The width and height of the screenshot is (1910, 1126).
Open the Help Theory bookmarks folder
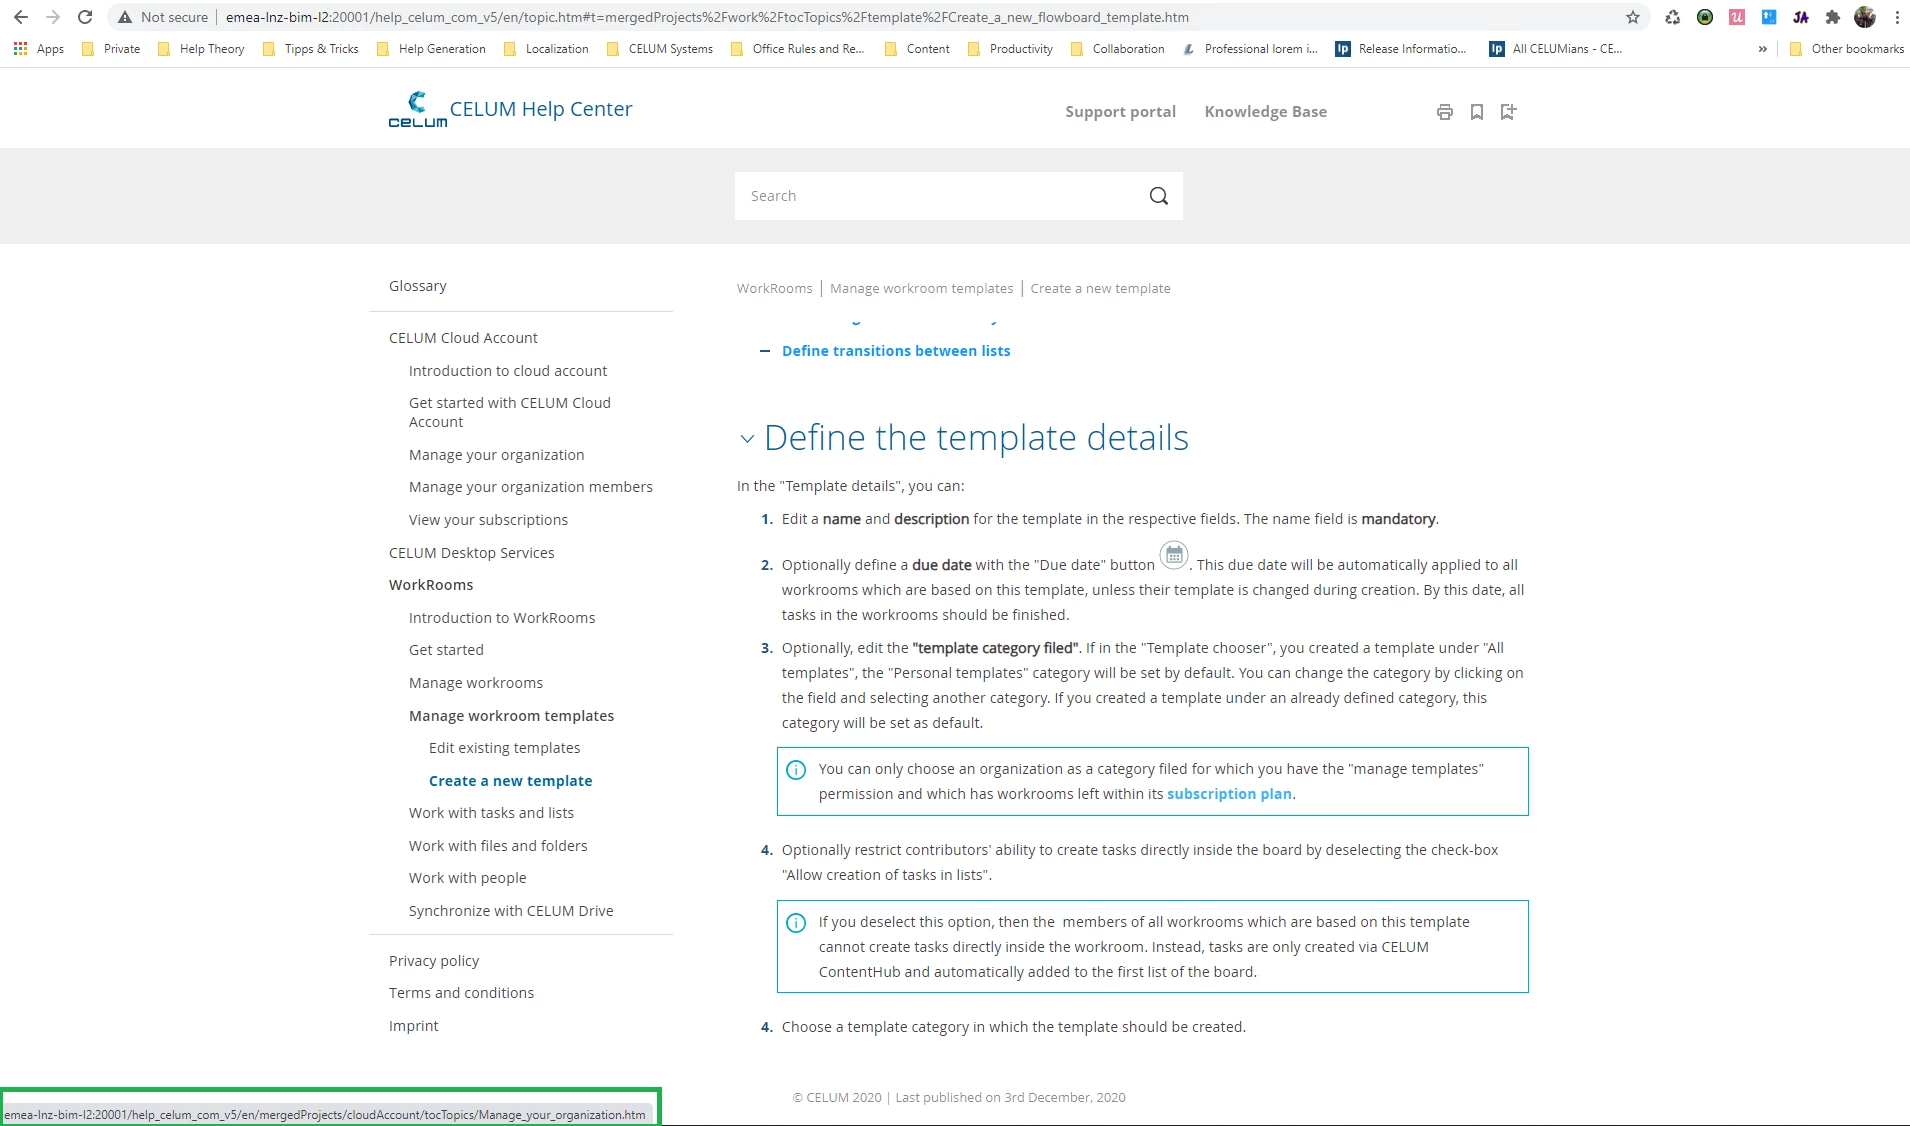(x=201, y=49)
